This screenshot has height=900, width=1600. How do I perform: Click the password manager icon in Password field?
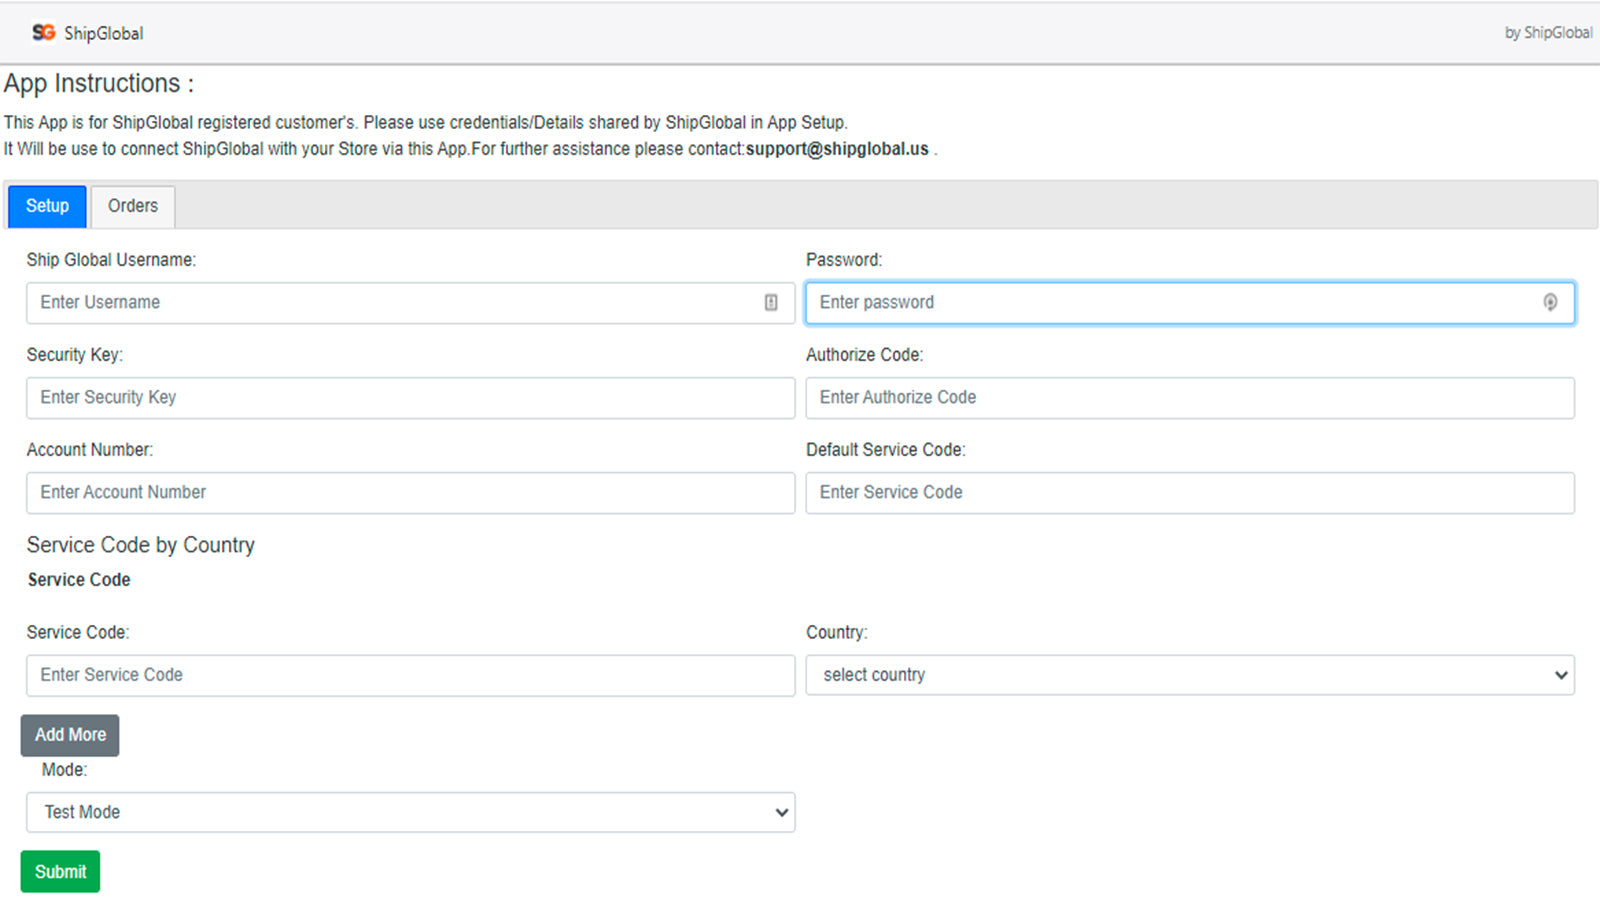point(1550,303)
